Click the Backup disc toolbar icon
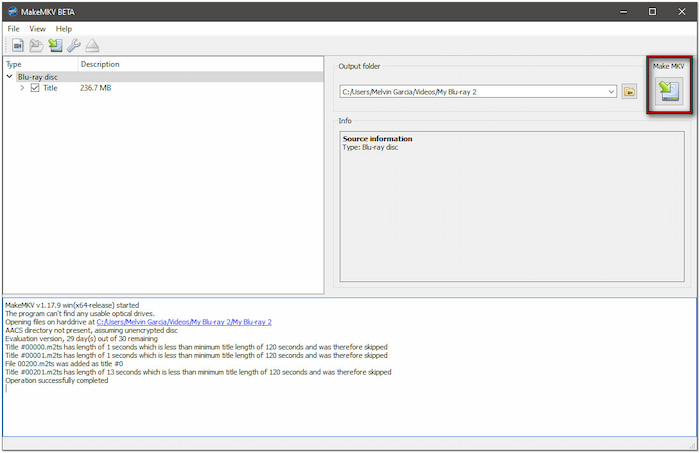 [37, 46]
